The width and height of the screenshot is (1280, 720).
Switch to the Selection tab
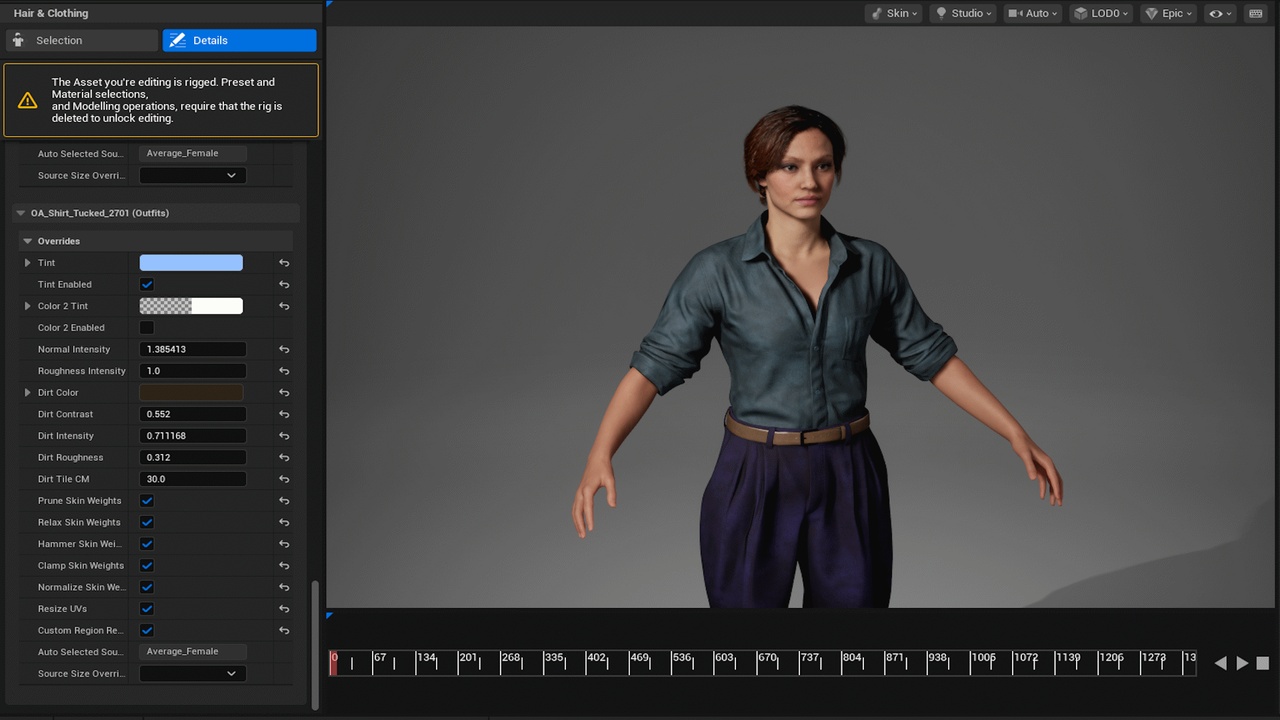point(83,40)
